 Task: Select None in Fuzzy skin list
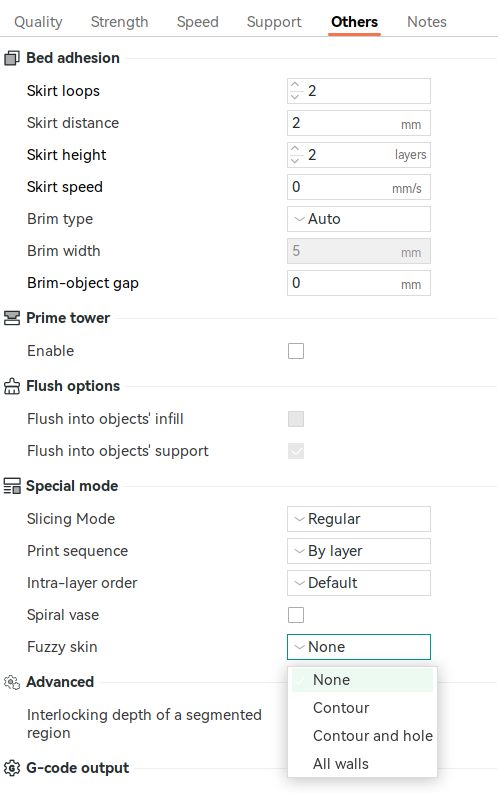tap(363, 680)
